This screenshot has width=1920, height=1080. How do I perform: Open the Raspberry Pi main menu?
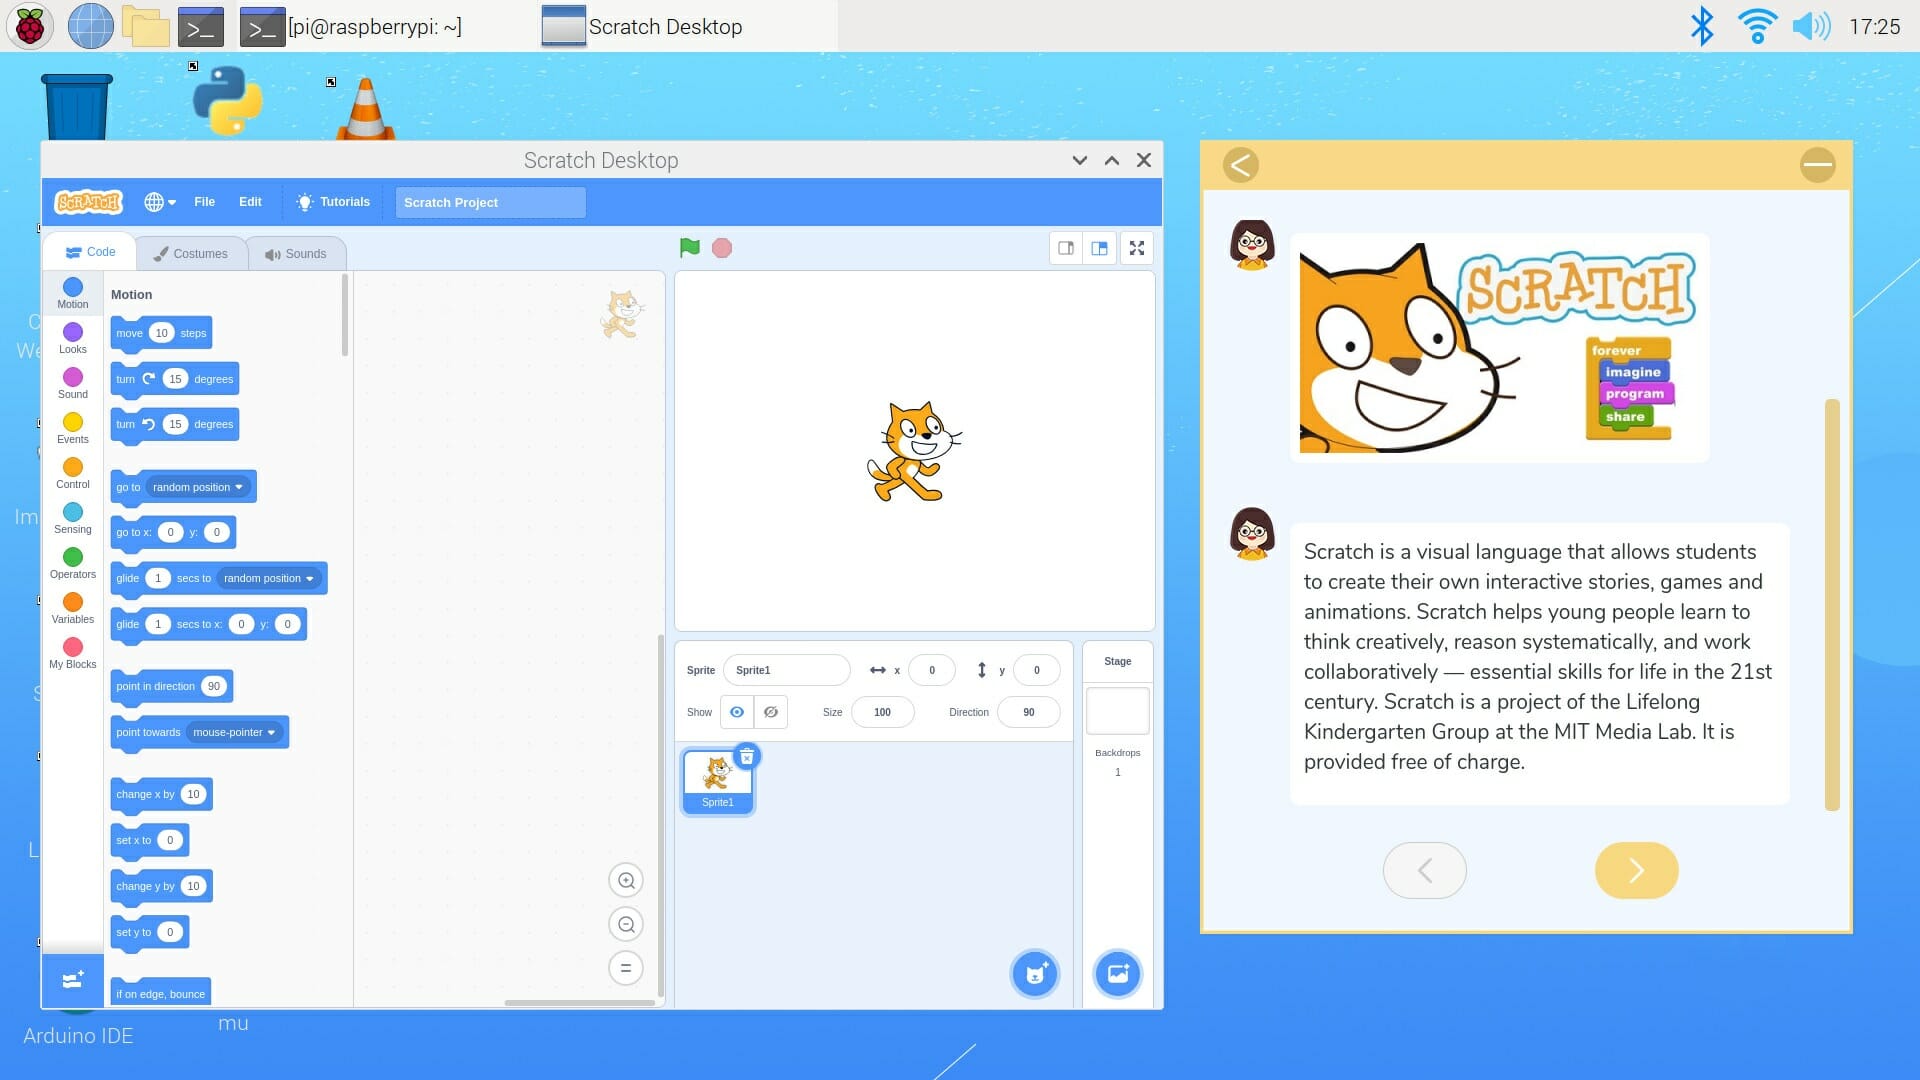(30, 26)
